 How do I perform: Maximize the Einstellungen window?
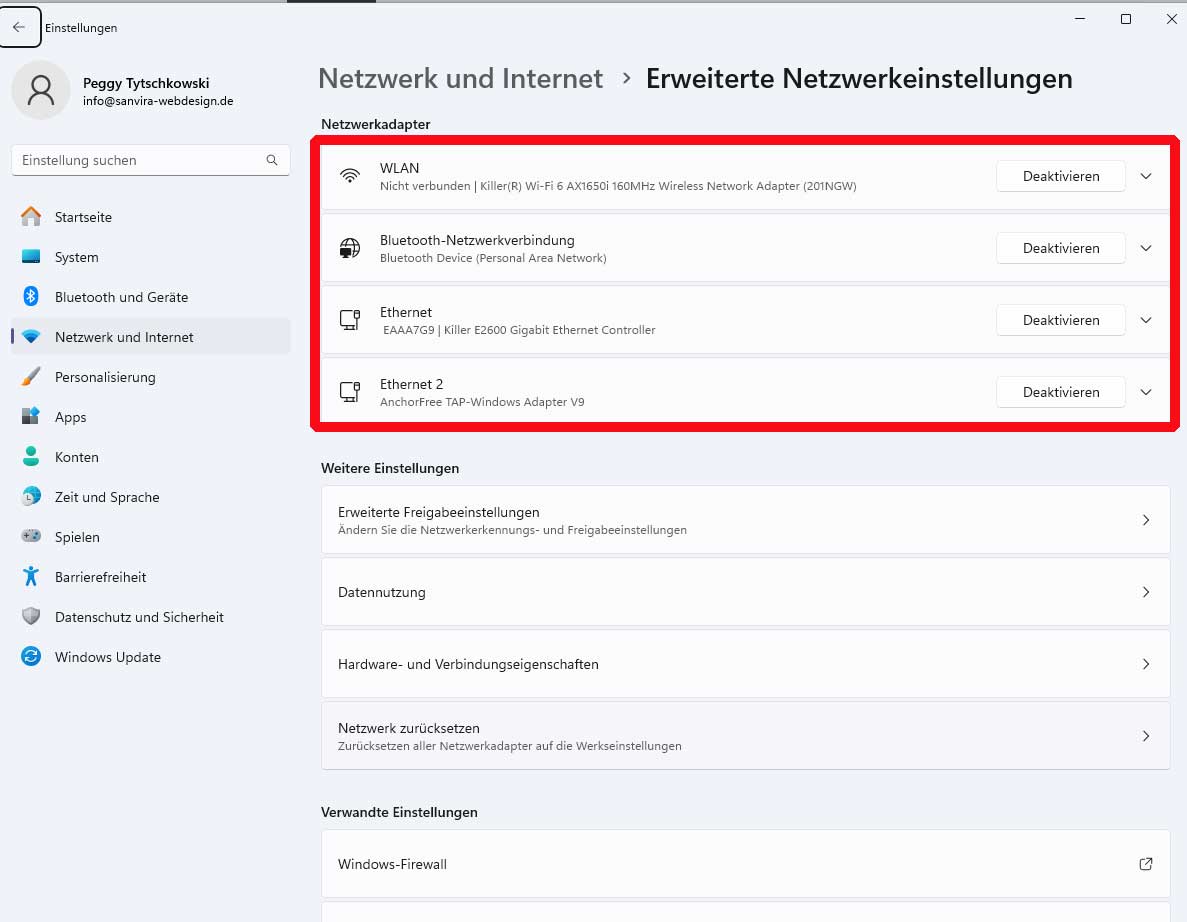click(x=1126, y=19)
